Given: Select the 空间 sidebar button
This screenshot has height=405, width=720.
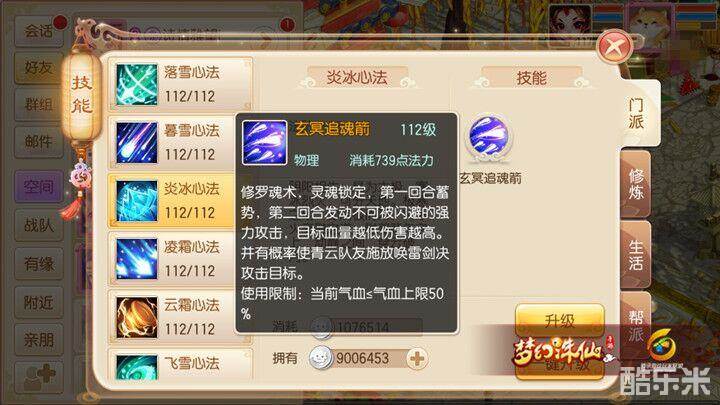Looking at the screenshot, I should click(x=39, y=186).
